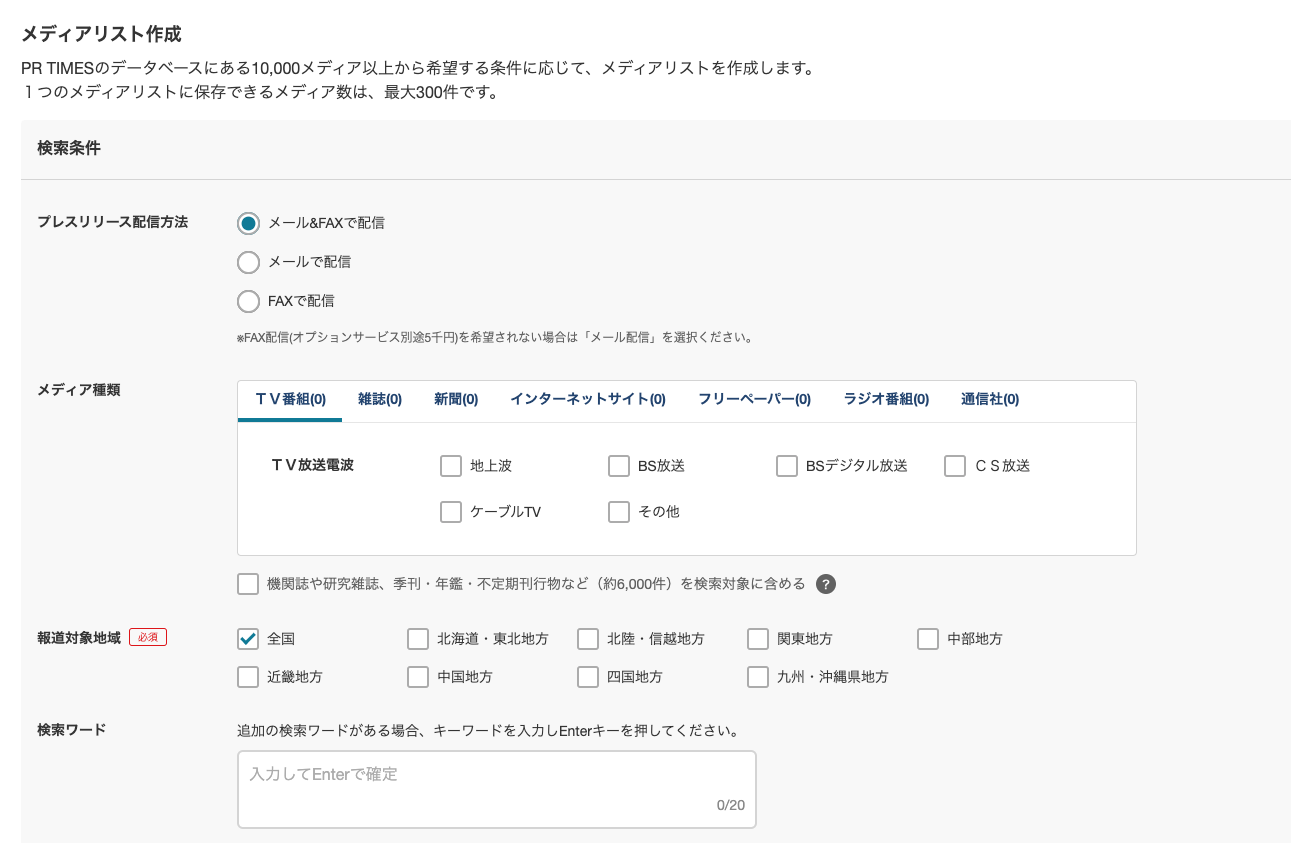This screenshot has height=843, width=1291.
Task: Click the FAX配信 option fee note
Action: click(495, 338)
